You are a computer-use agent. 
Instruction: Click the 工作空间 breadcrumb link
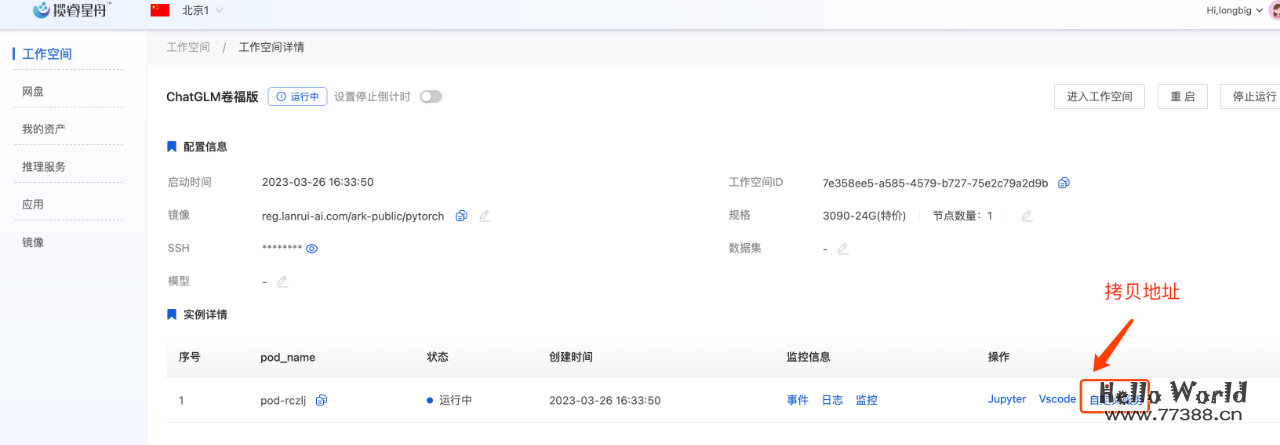point(188,47)
